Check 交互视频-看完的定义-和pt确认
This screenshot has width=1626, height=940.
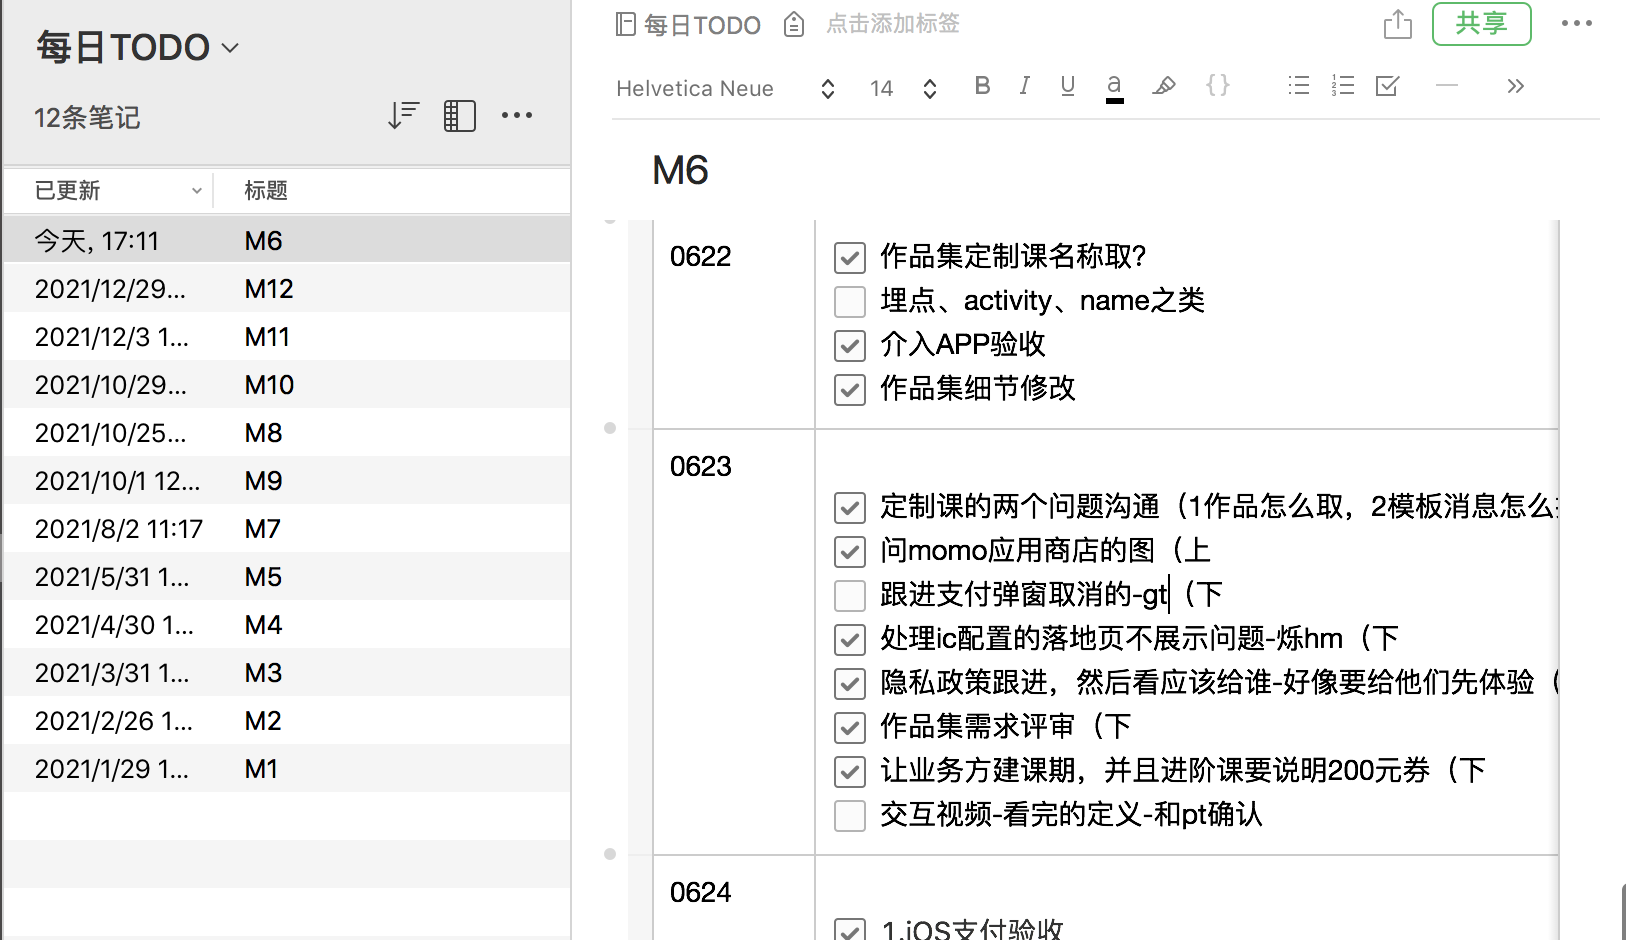pos(850,816)
